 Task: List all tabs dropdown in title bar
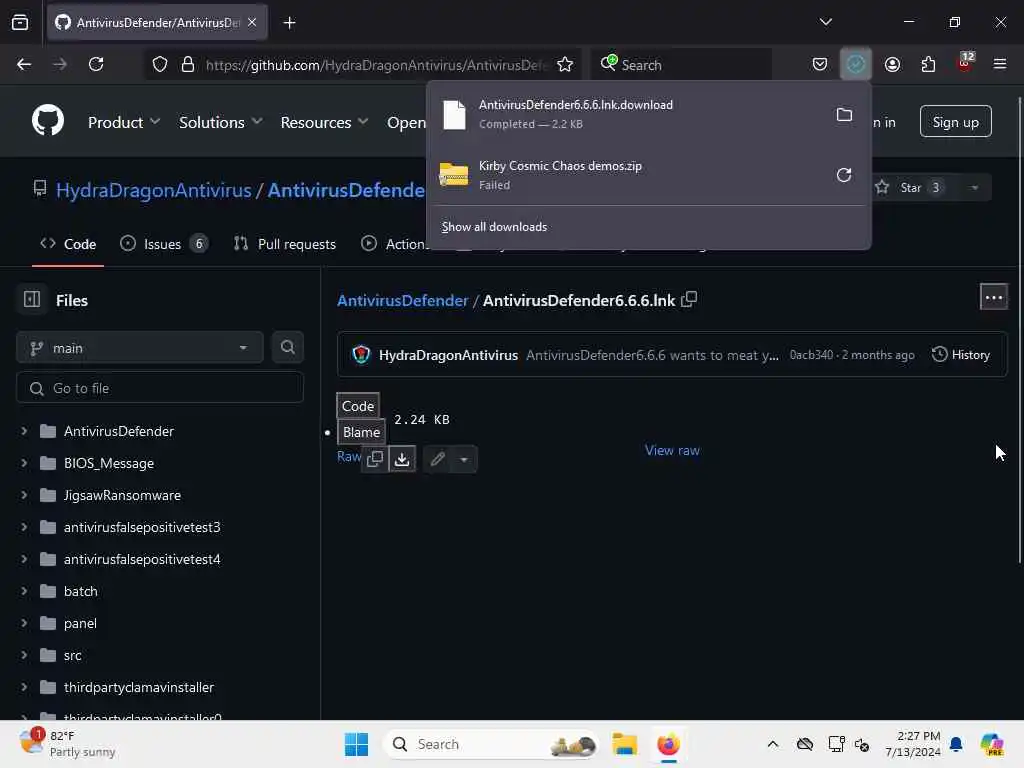[x=825, y=22]
